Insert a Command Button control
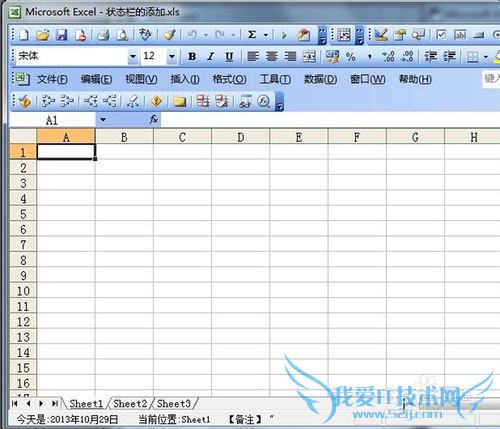Viewport: 500px width, 429px height. coord(479,35)
